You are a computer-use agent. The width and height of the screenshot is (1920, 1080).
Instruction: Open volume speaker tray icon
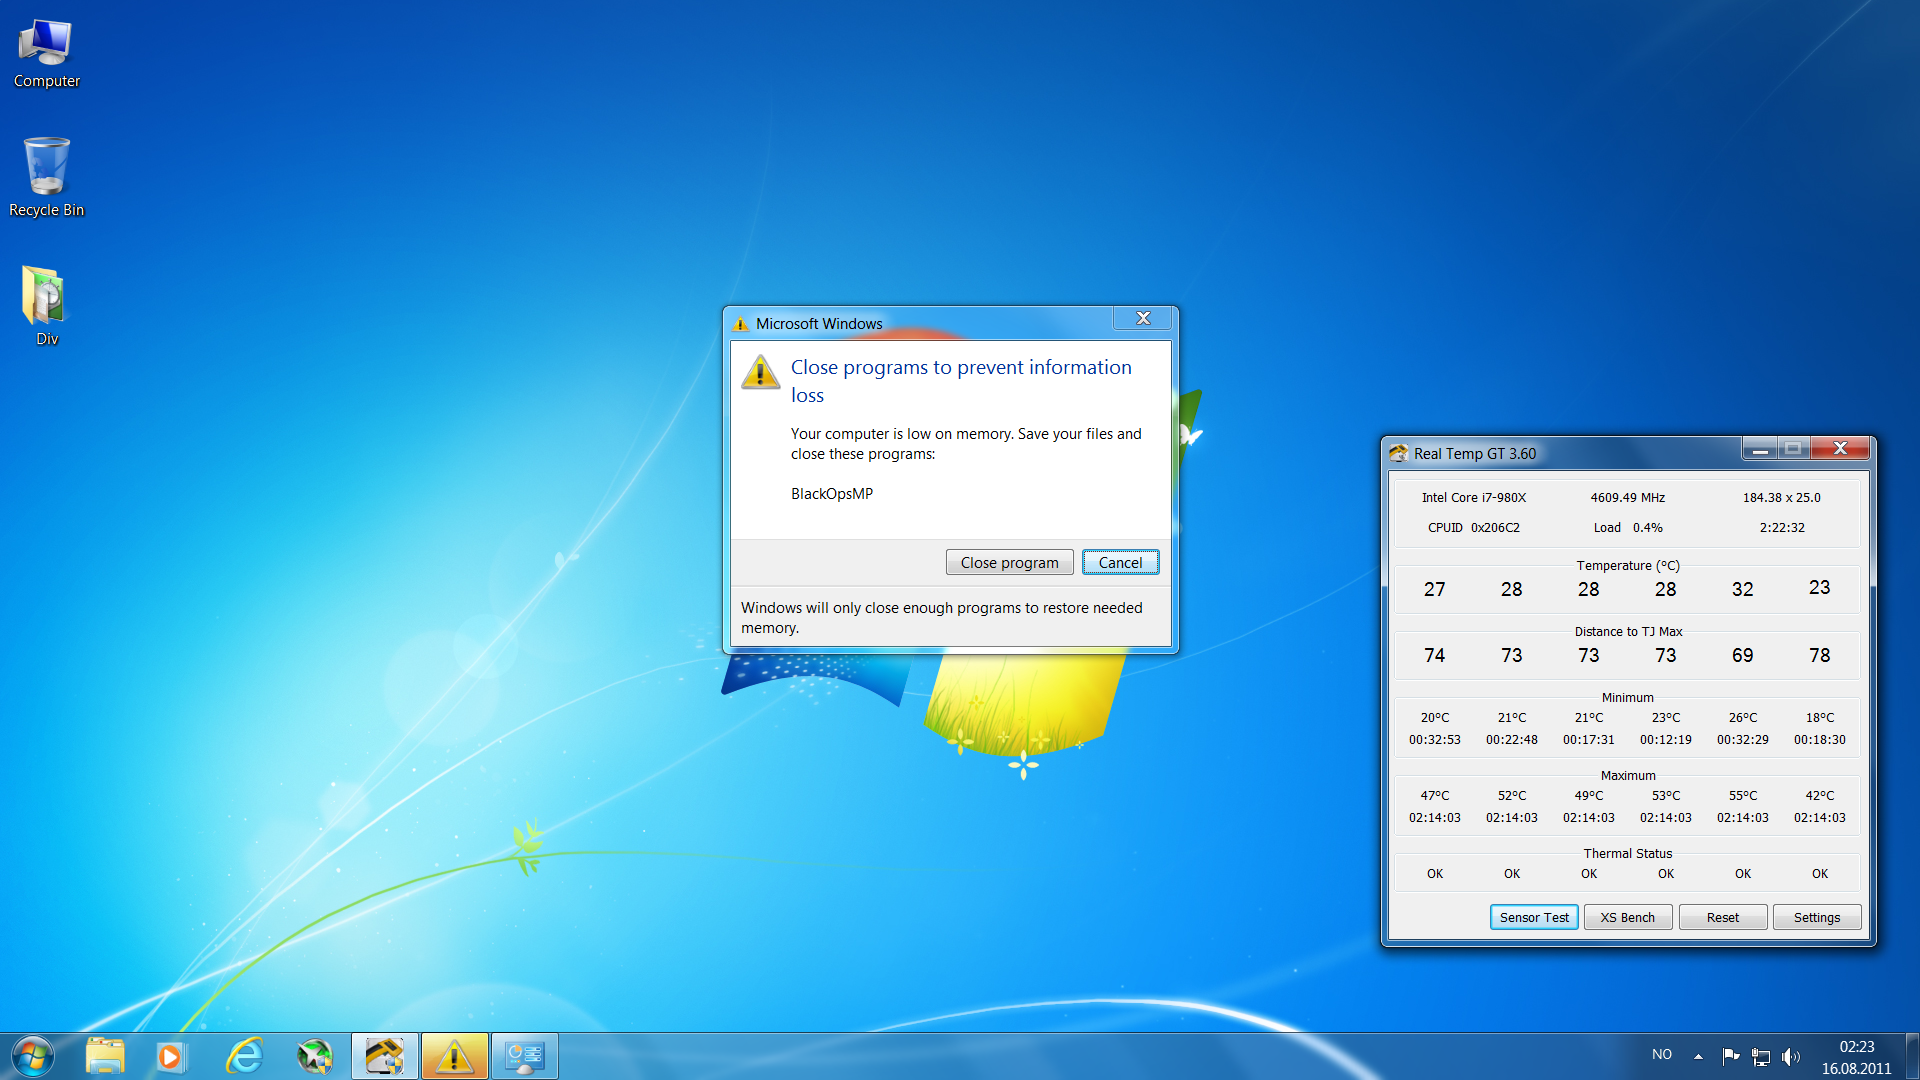click(1791, 1056)
